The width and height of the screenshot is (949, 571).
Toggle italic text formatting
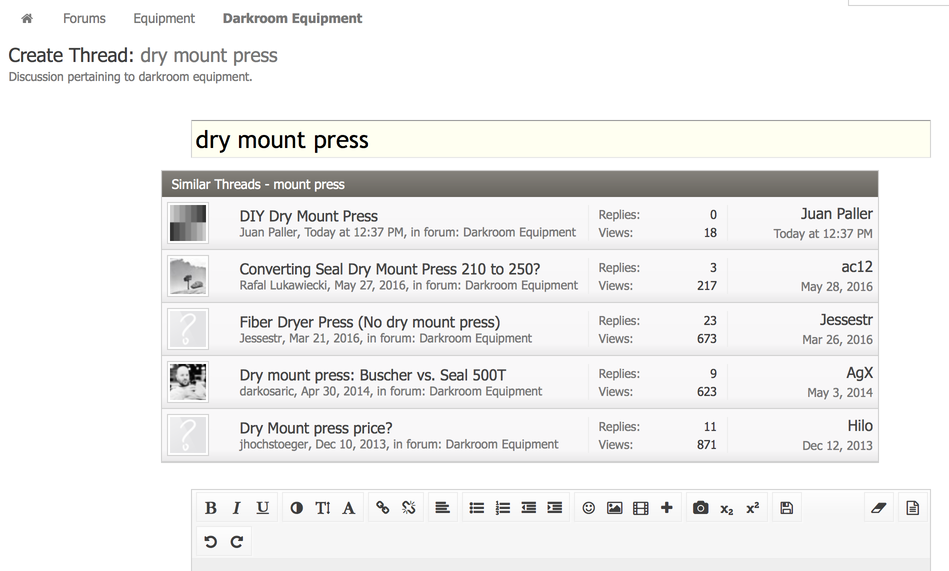[236, 508]
